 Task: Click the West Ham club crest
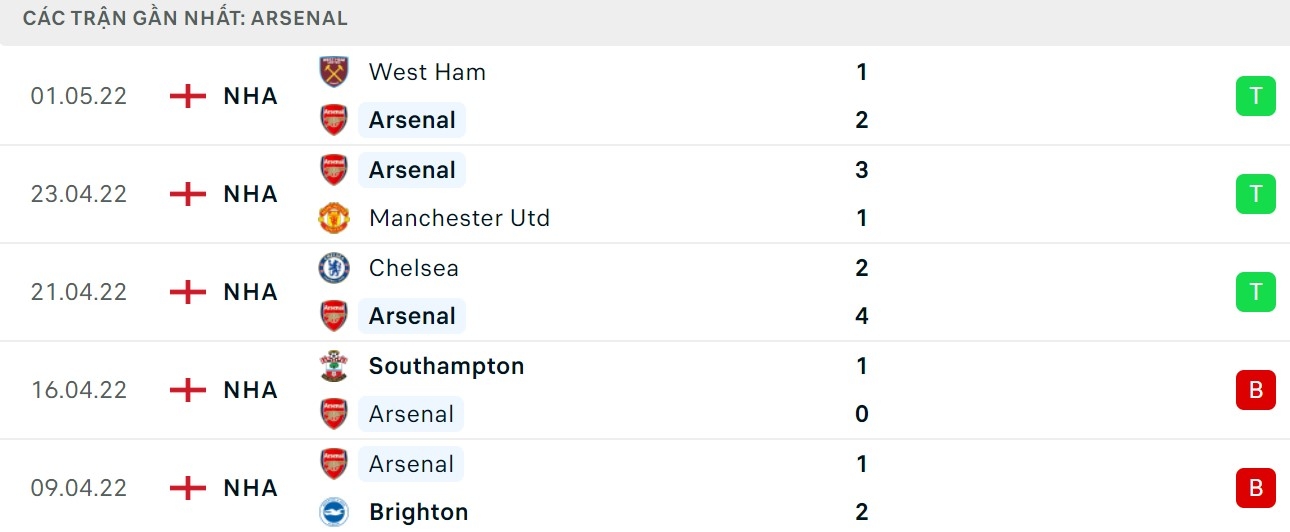[334, 72]
